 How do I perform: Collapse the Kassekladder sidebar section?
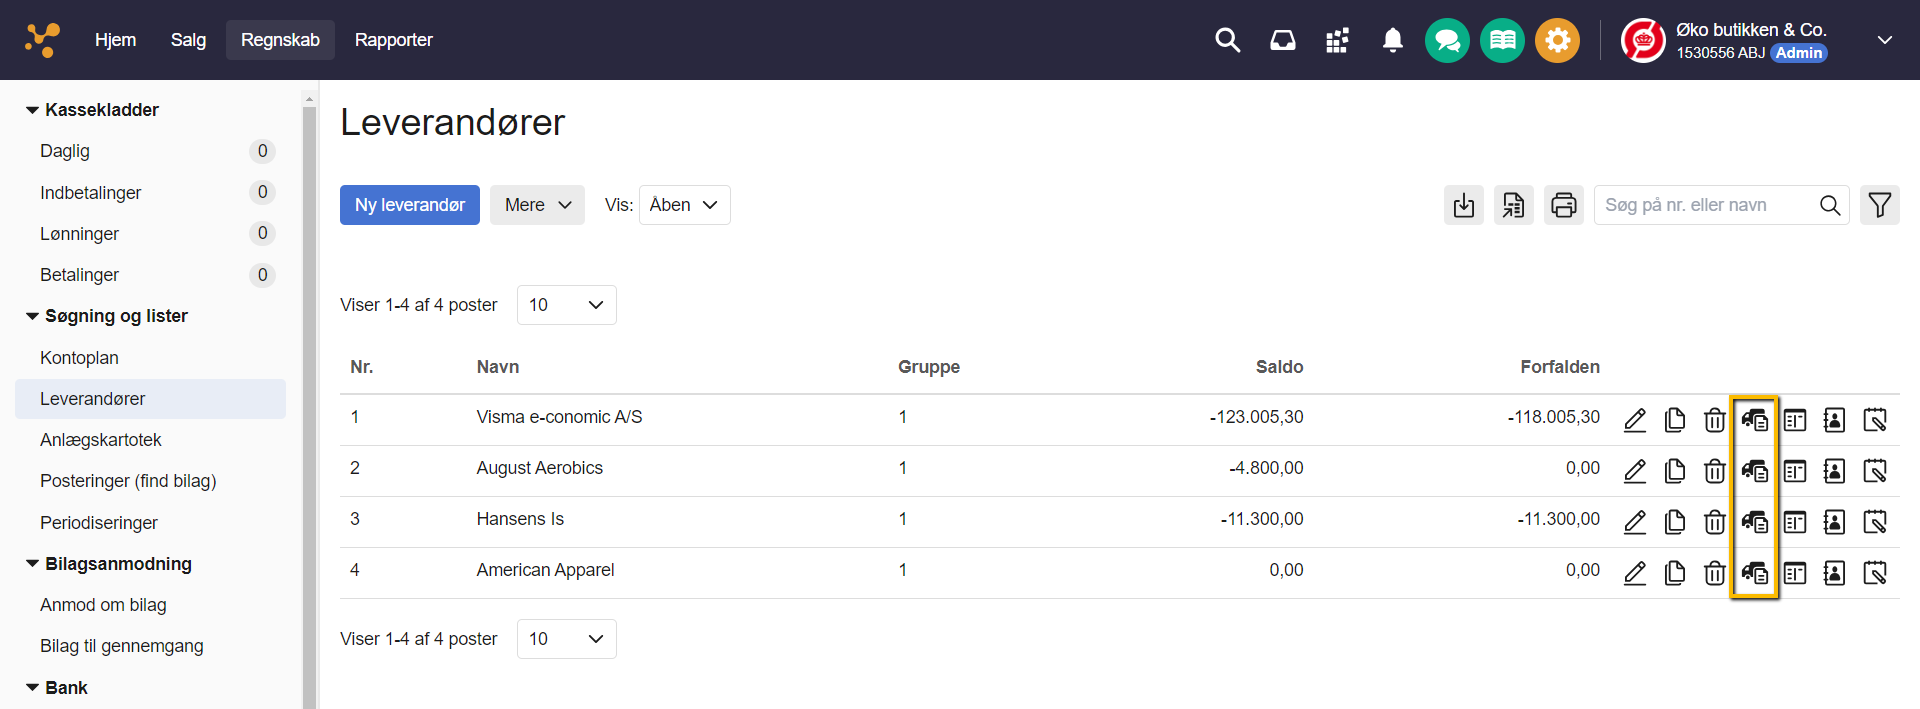pos(33,110)
